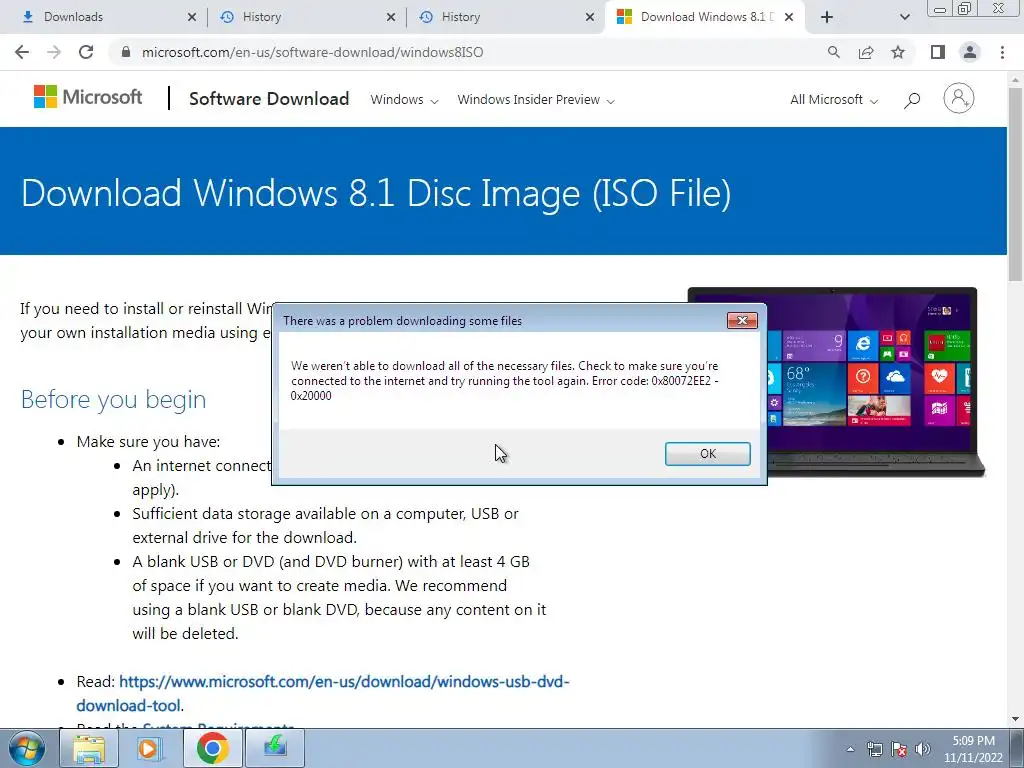The width and height of the screenshot is (1024, 768).
Task: Open Microsoft site search
Action: [912, 99]
